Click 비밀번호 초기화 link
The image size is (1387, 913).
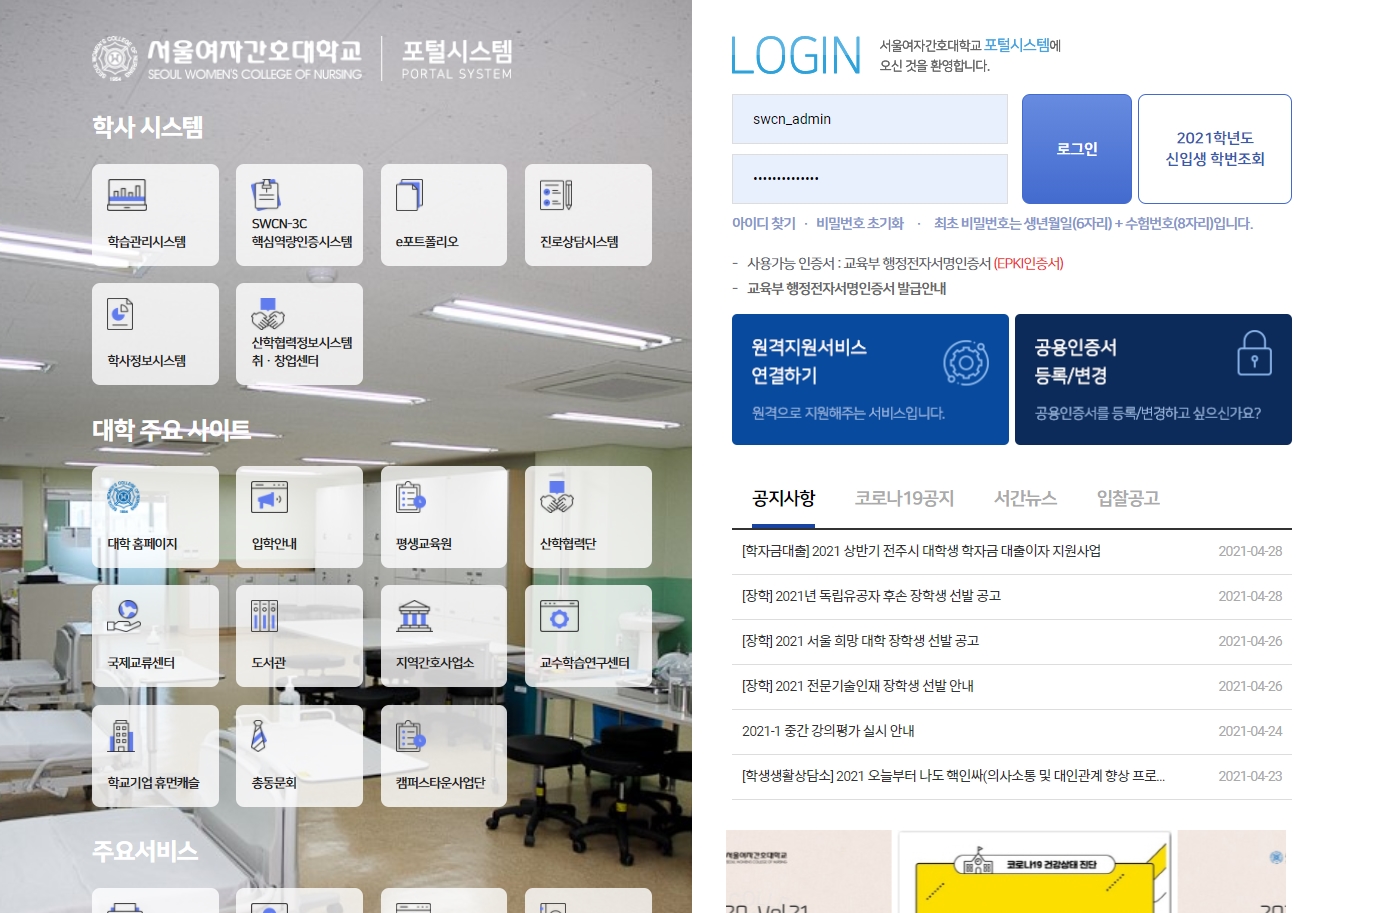point(860,223)
